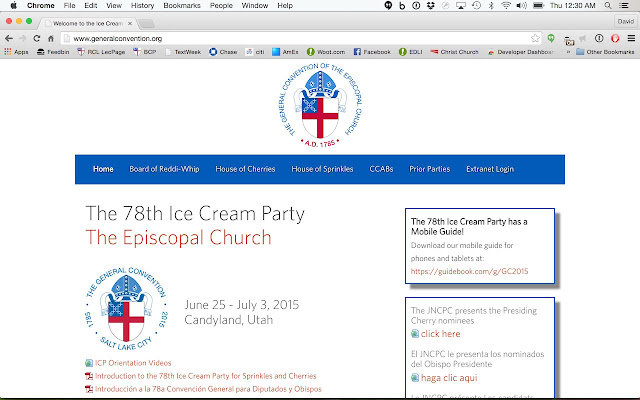
Task: Open the People menu
Action: pos(221,5)
